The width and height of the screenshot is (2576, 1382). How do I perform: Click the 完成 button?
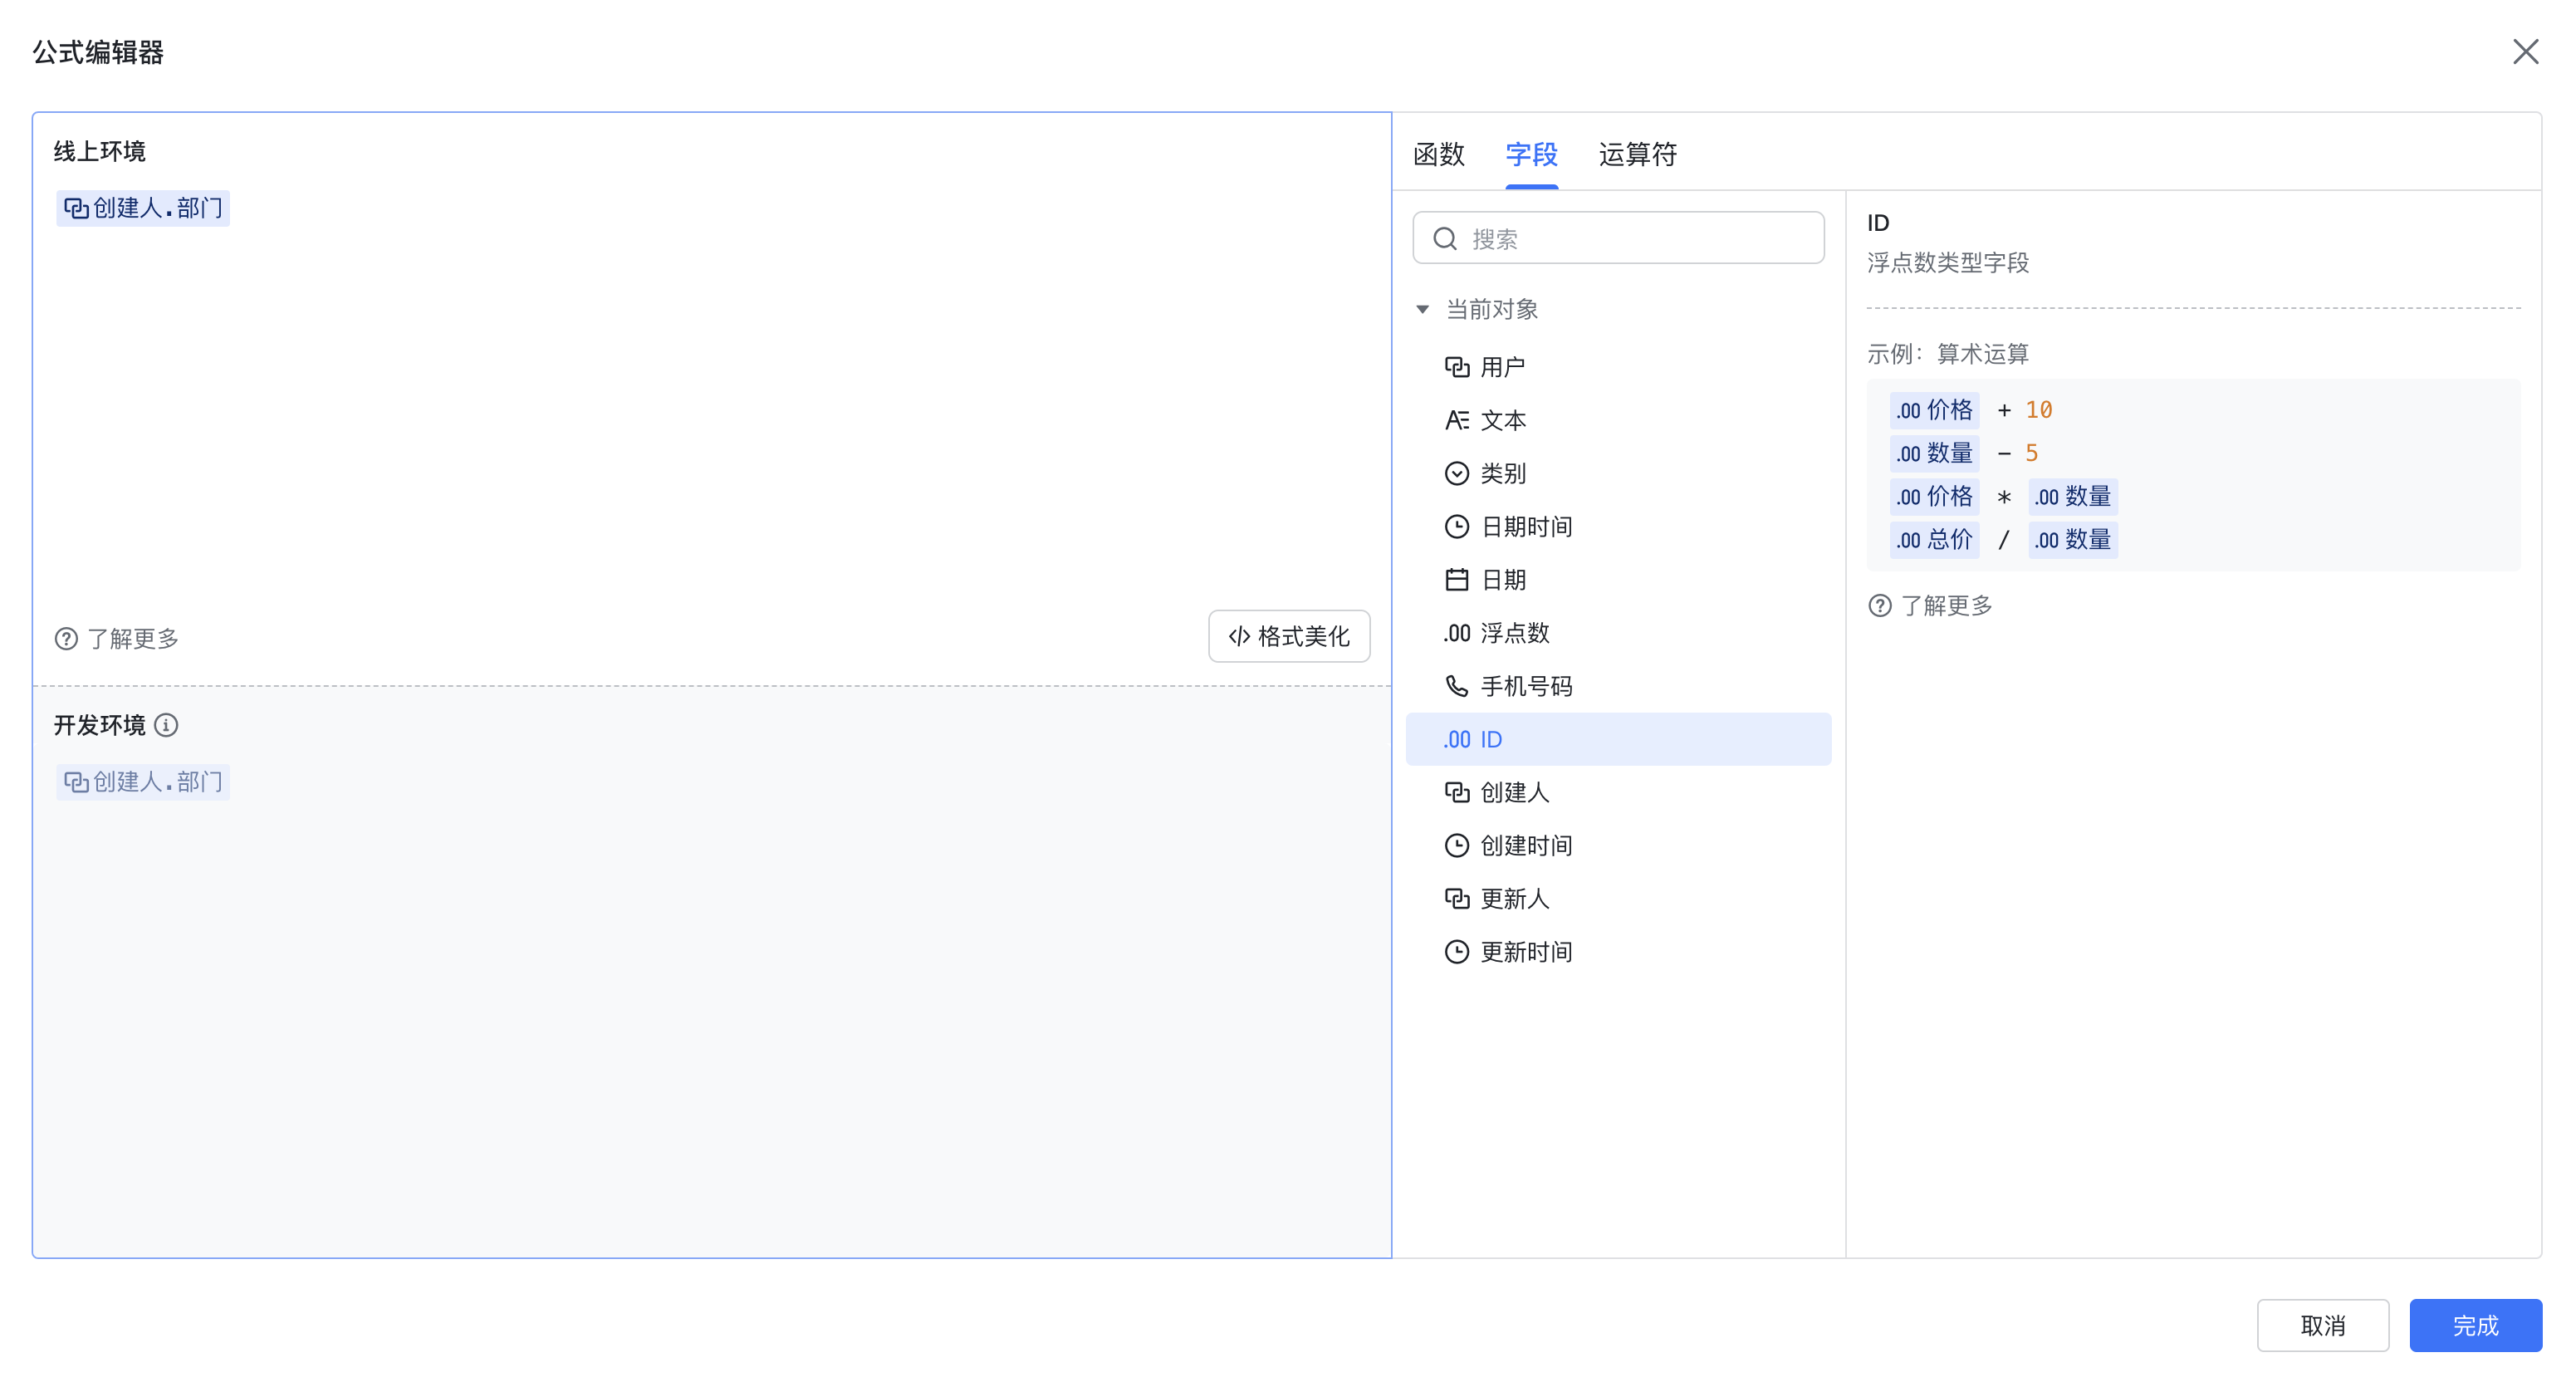(x=2475, y=1325)
